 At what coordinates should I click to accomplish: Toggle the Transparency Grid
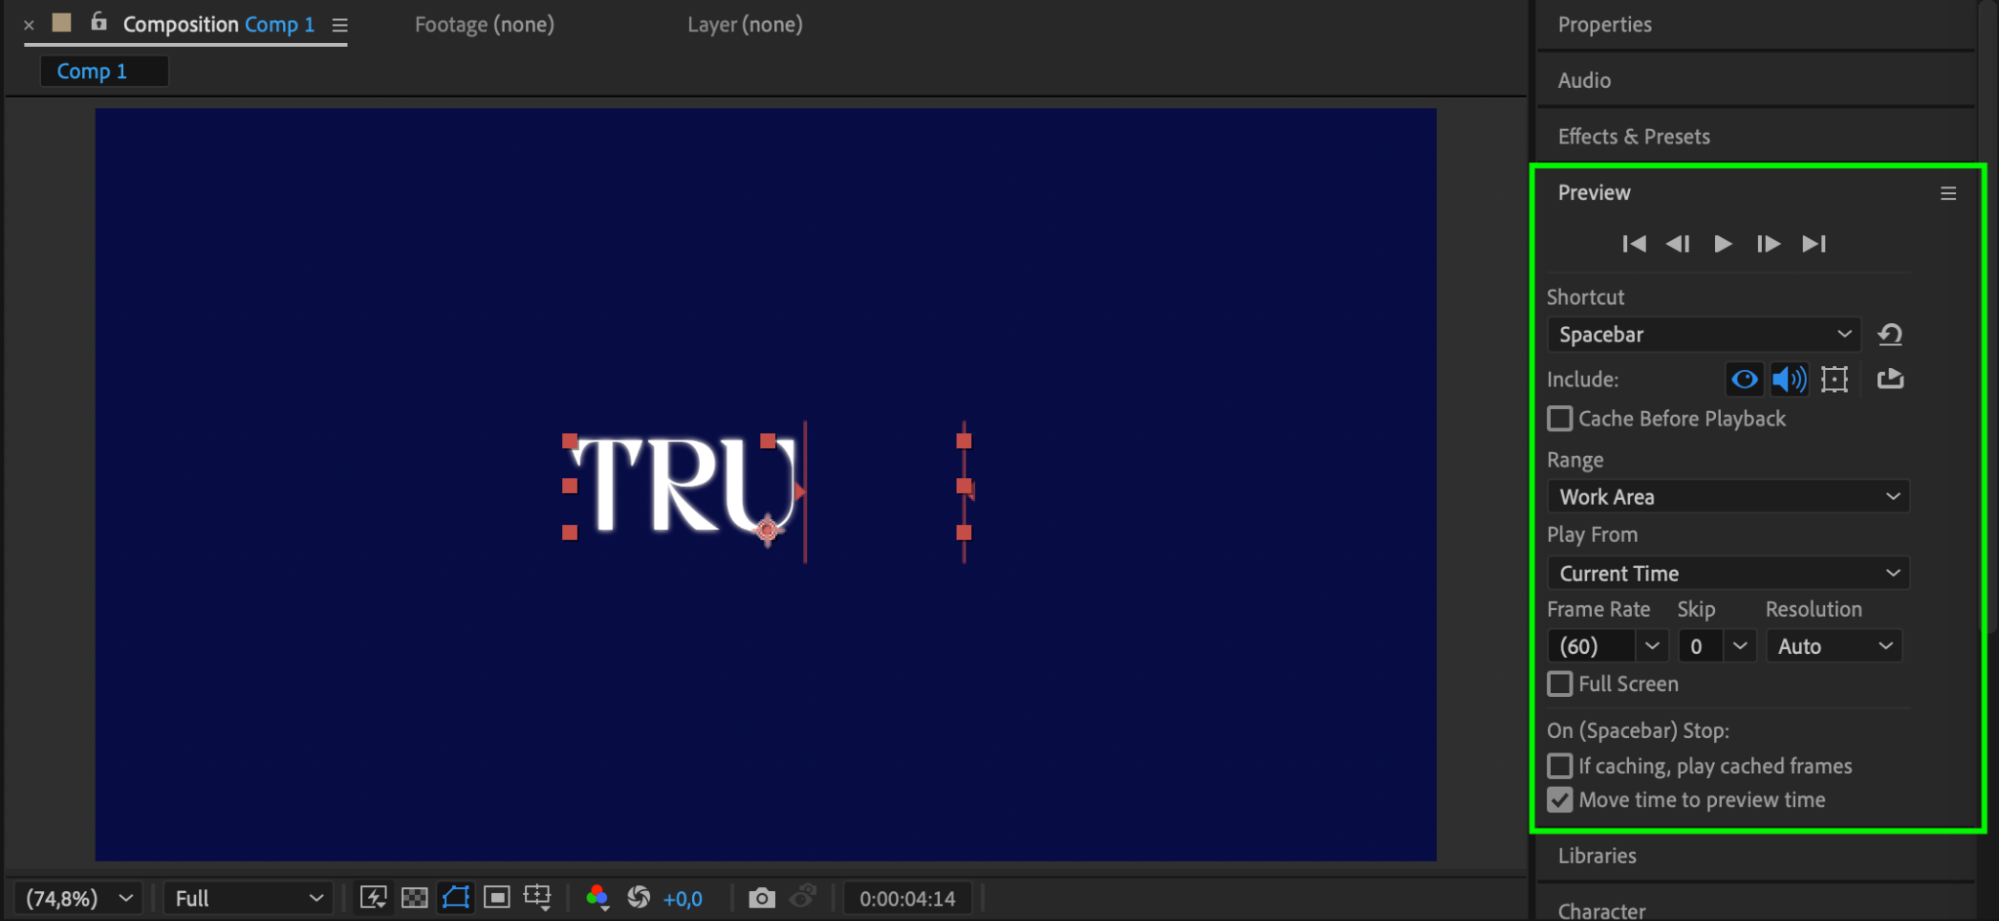(x=413, y=897)
